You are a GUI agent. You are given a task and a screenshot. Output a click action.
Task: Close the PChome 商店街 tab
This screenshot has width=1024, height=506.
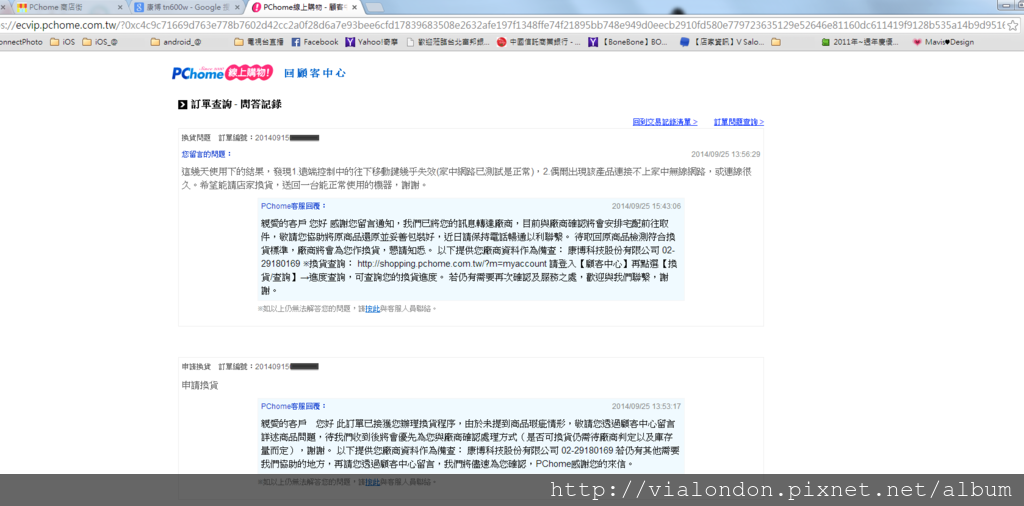click(120, 8)
